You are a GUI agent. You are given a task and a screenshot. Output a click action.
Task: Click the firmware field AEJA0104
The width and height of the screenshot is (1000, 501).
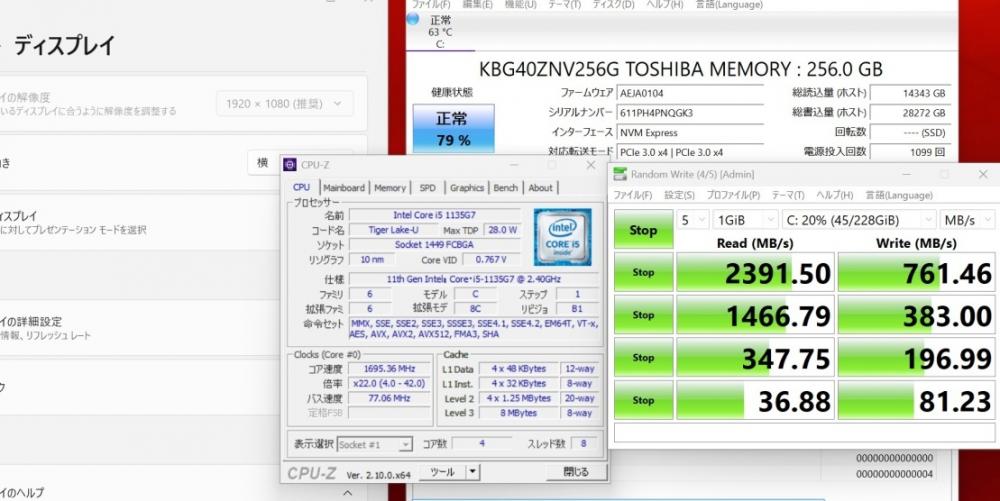pyautogui.click(x=690, y=93)
